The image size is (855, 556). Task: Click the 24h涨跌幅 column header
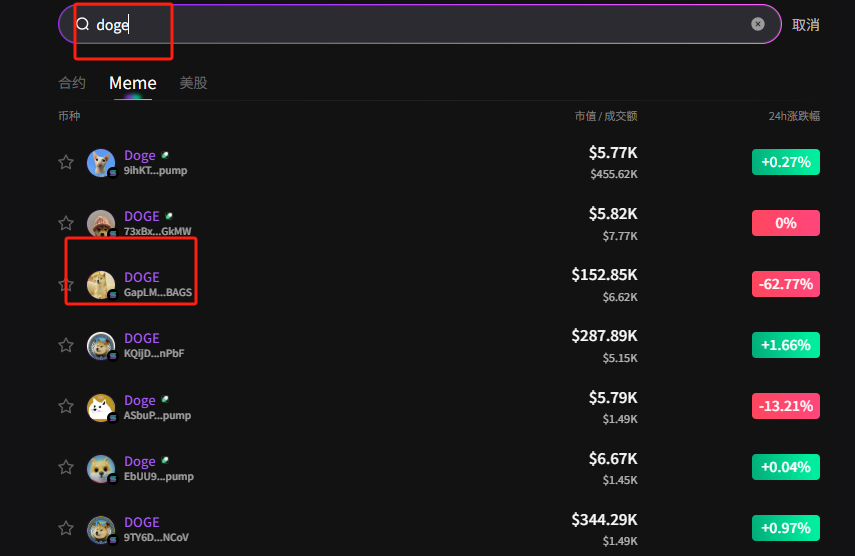click(x=794, y=116)
